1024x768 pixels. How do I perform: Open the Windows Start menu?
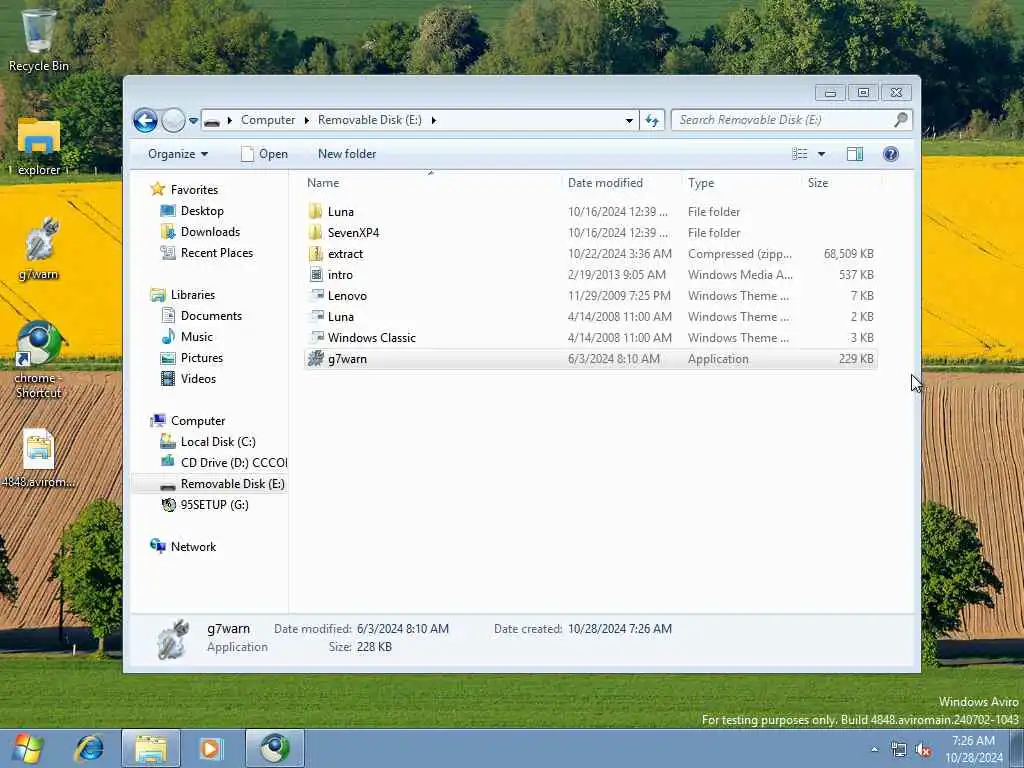pos(27,748)
